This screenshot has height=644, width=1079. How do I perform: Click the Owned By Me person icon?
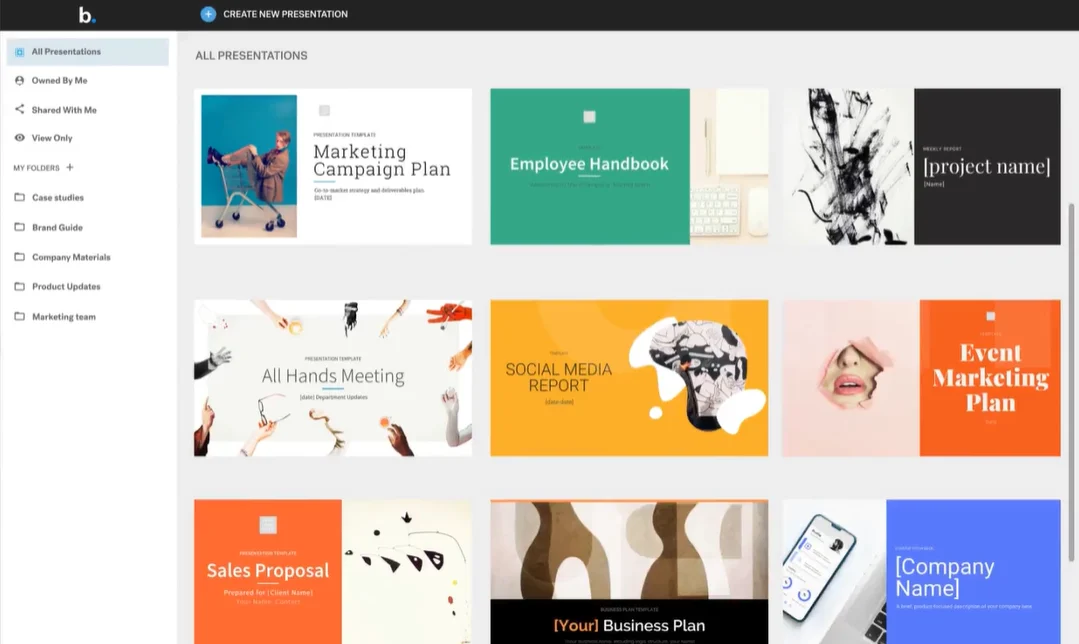click(x=20, y=80)
